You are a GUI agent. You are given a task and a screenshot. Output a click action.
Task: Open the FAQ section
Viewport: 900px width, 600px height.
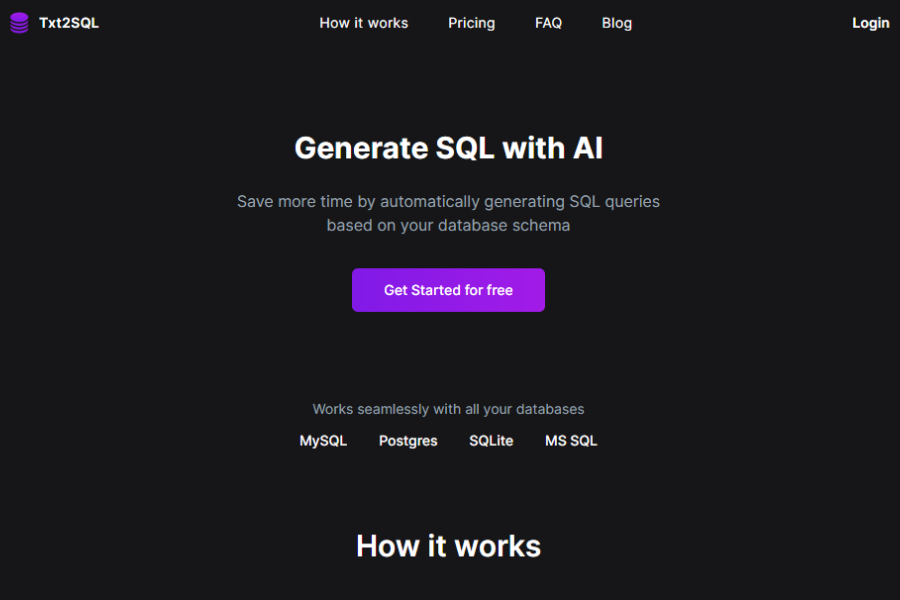tap(548, 23)
